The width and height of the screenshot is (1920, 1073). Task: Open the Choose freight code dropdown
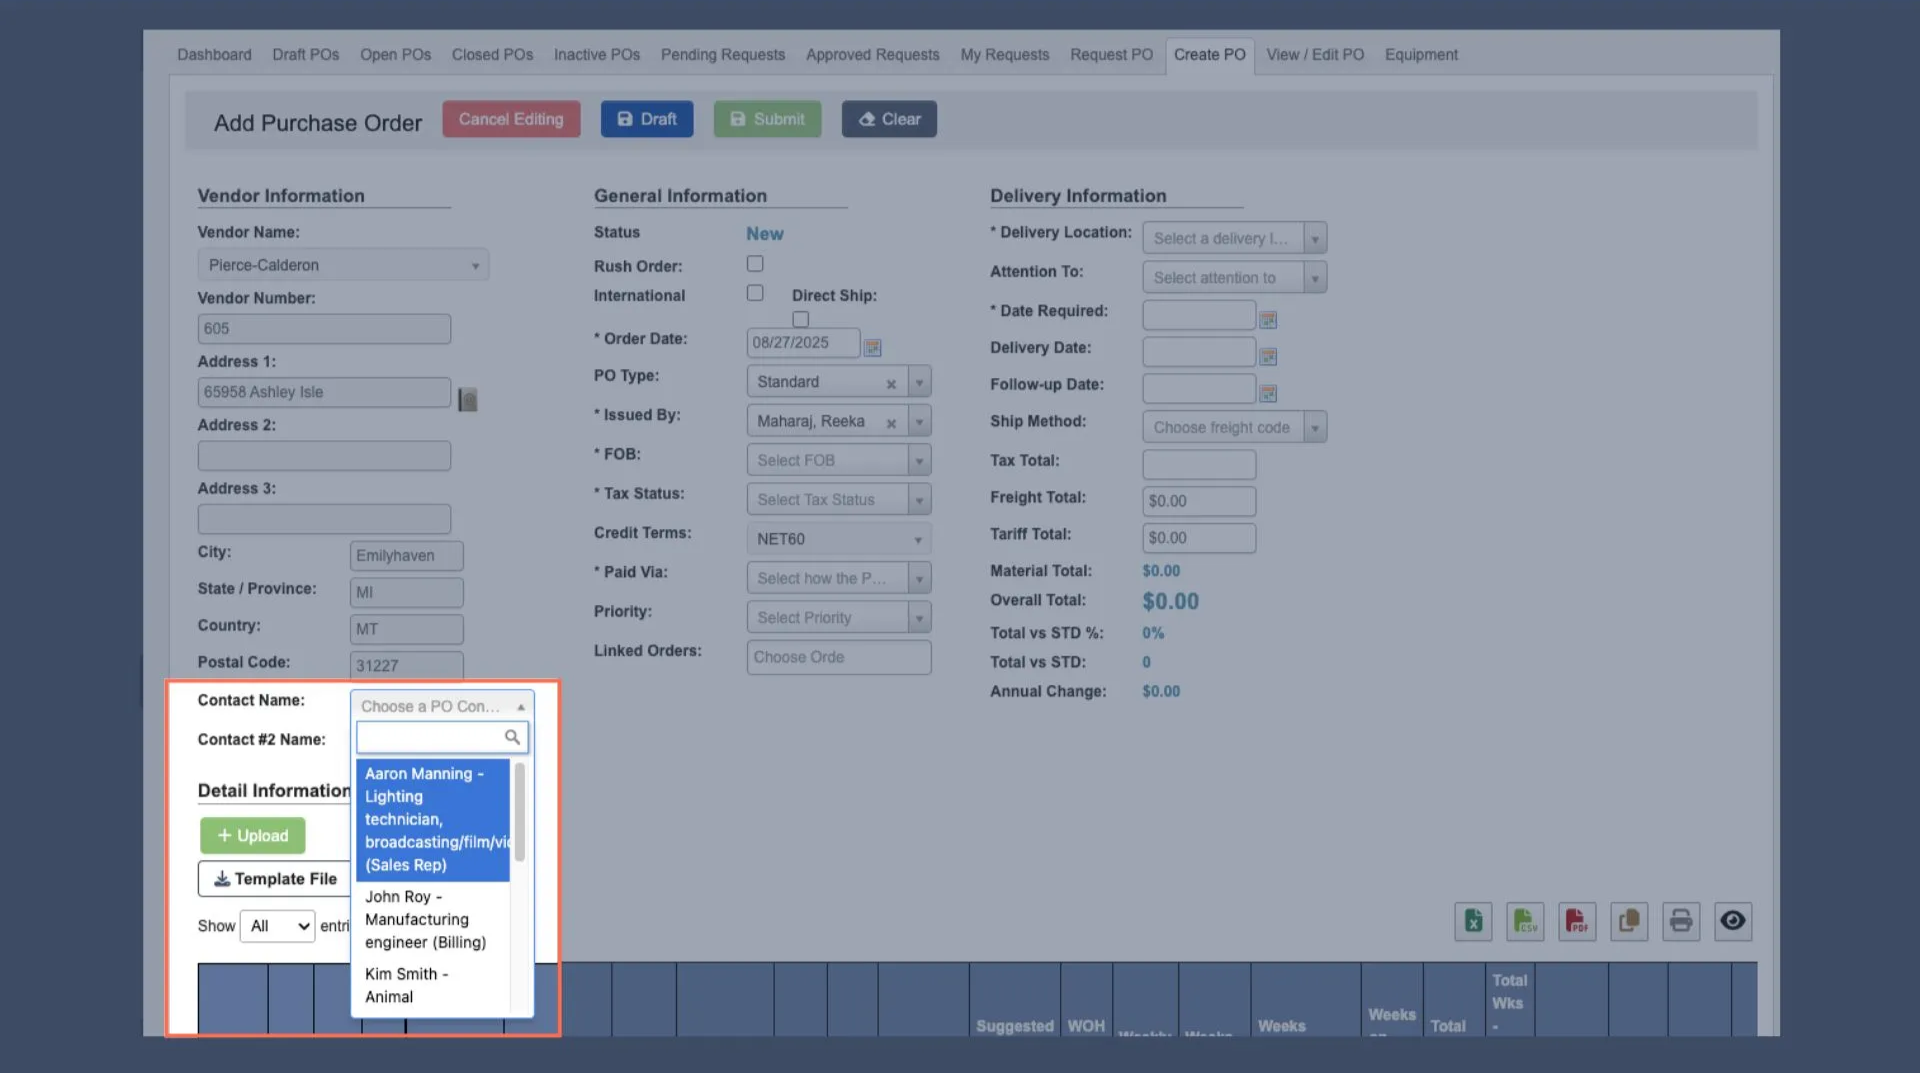coord(1234,427)
